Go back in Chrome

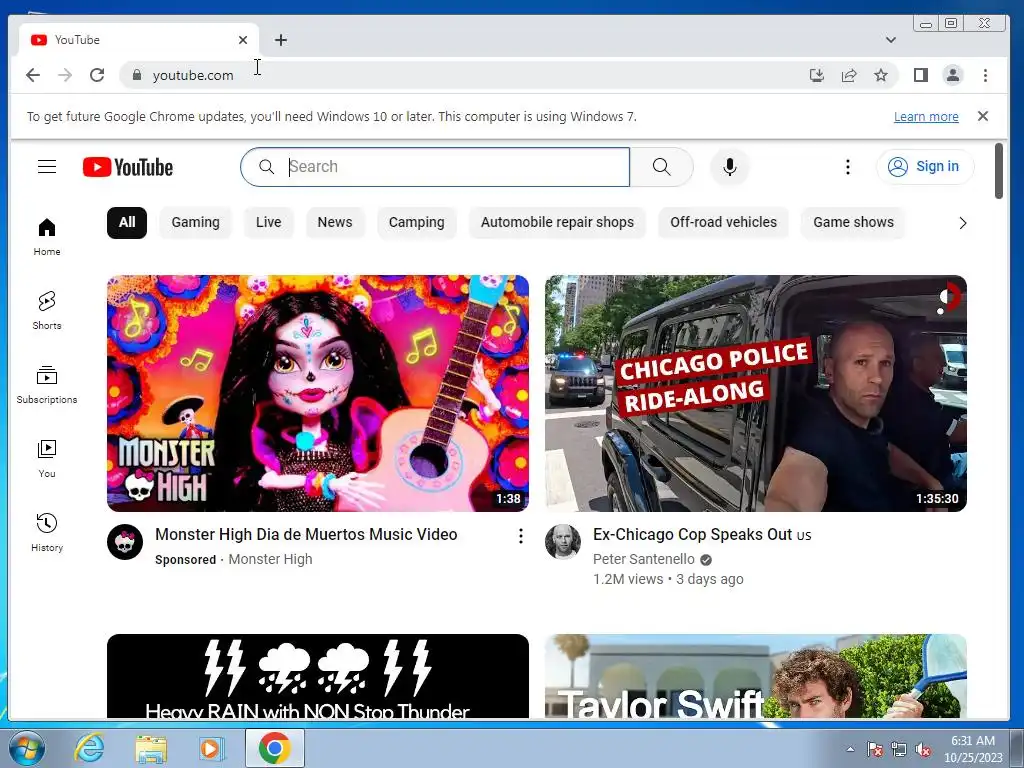pyautogui.click(x=33, y=75)
